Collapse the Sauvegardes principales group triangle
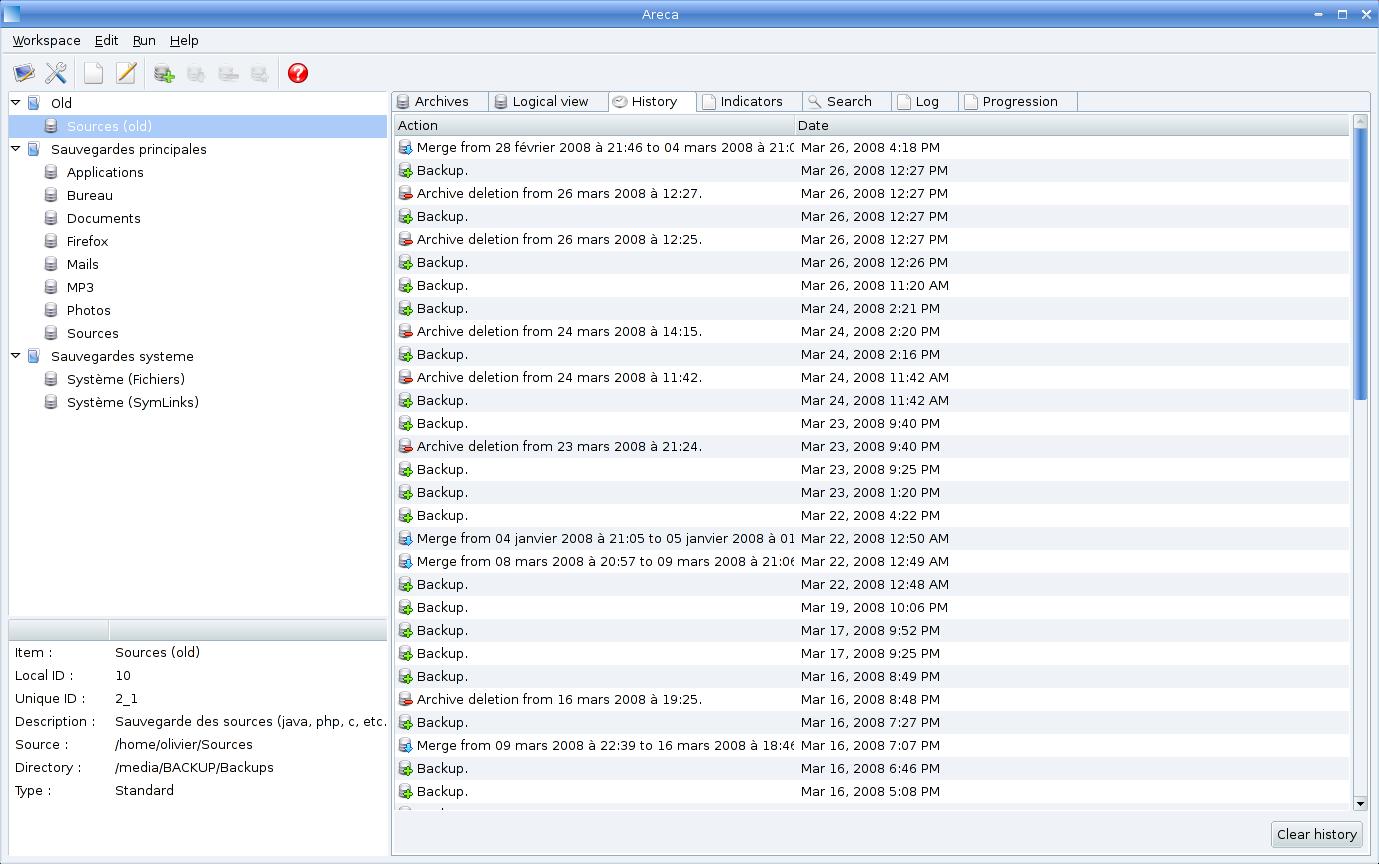Screen dimensions: 1379x864 coord(16,148)
